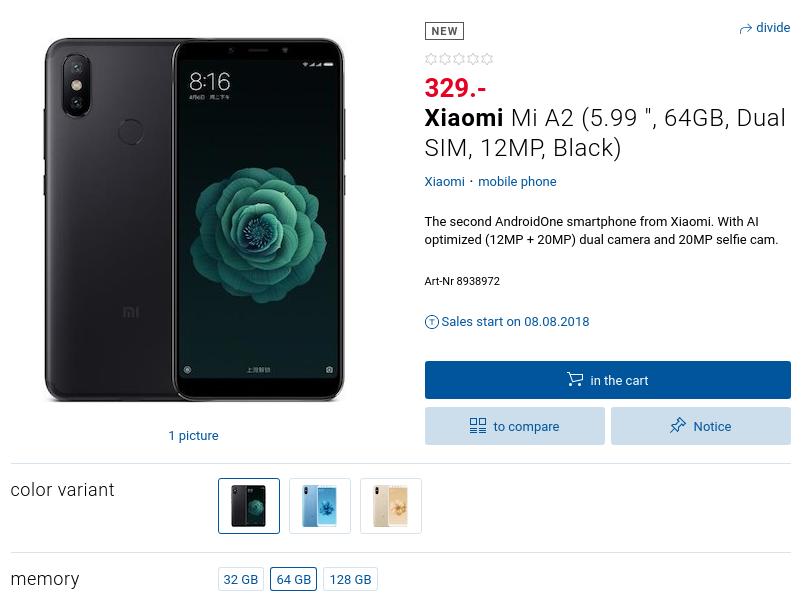810x609 pixels.
Task: Click the fifth rating star
Action: [489, 59]
